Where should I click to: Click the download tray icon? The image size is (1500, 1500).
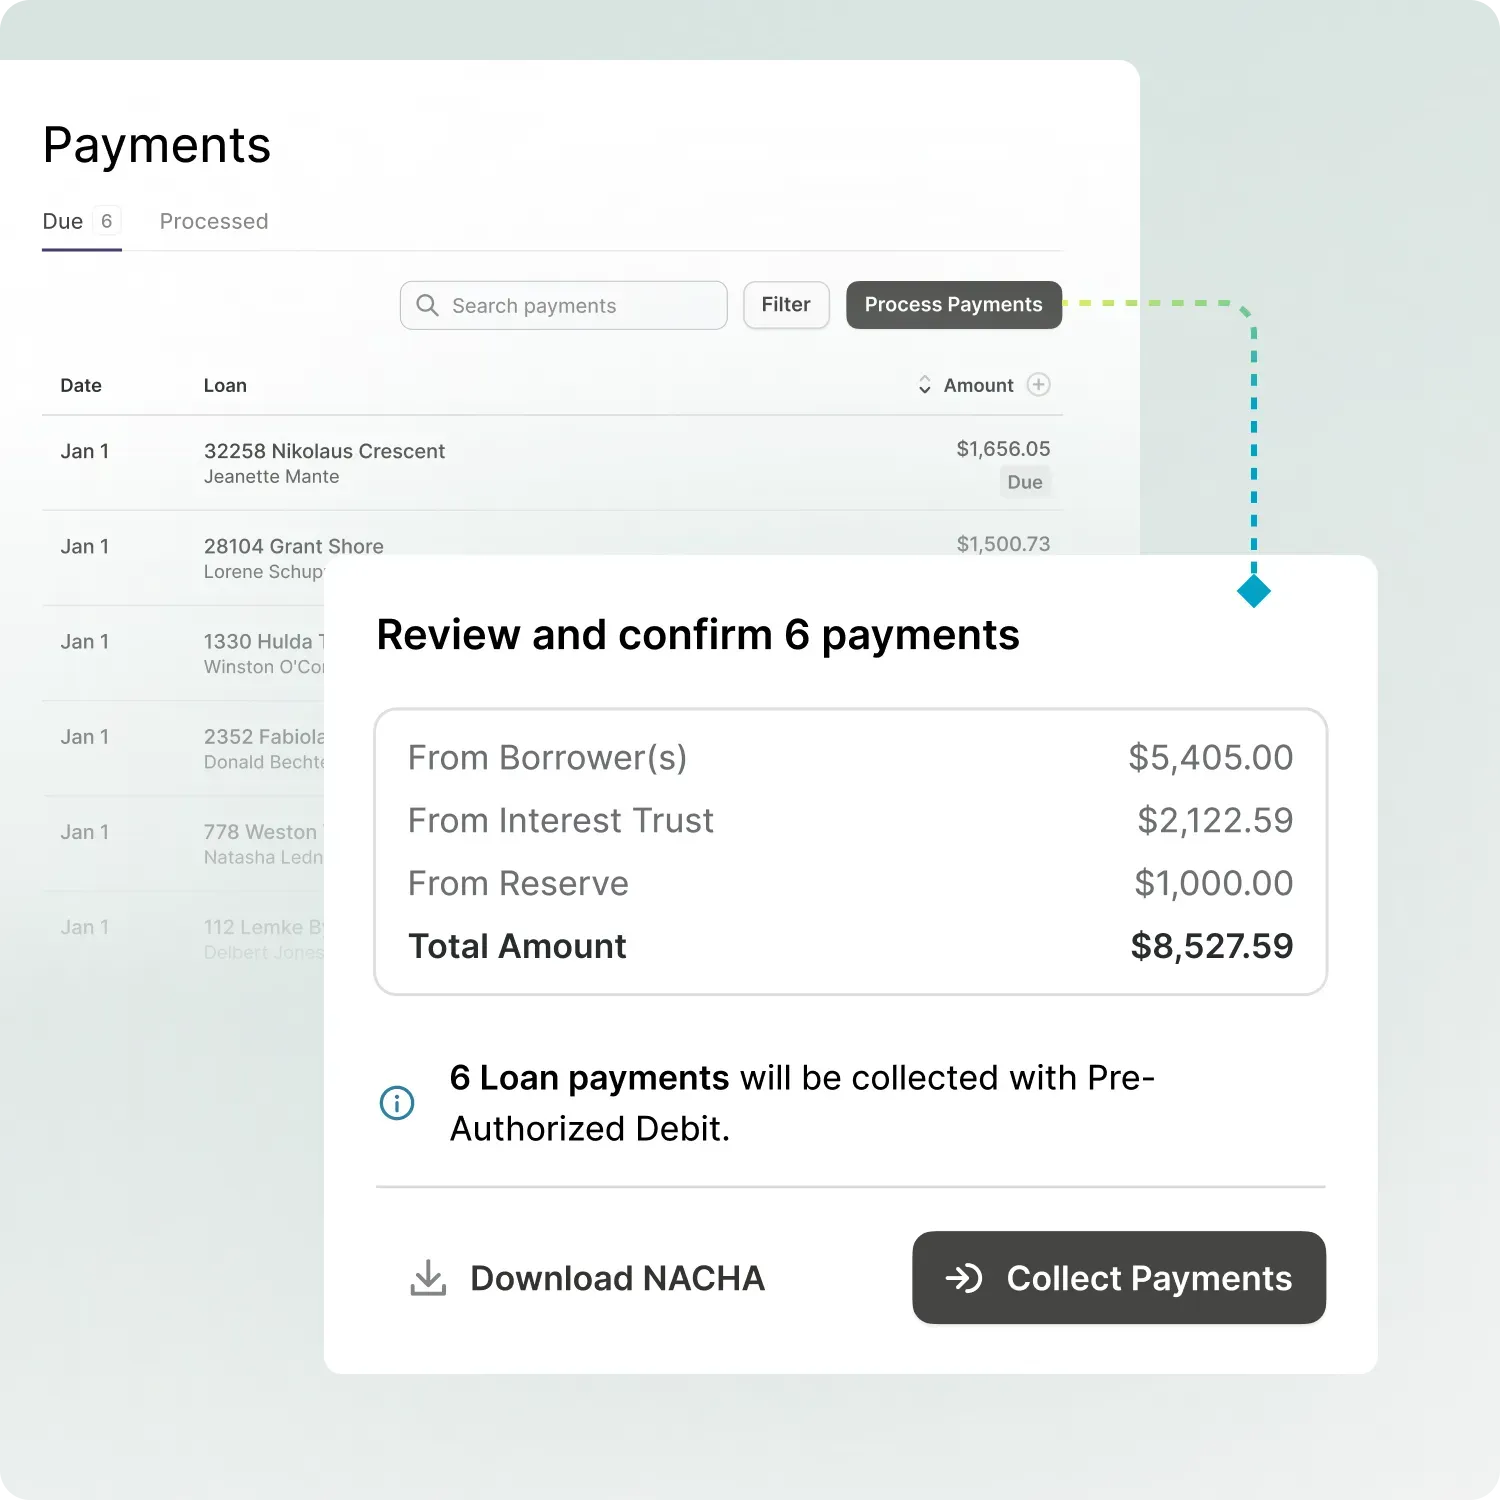pos(428,1278)
